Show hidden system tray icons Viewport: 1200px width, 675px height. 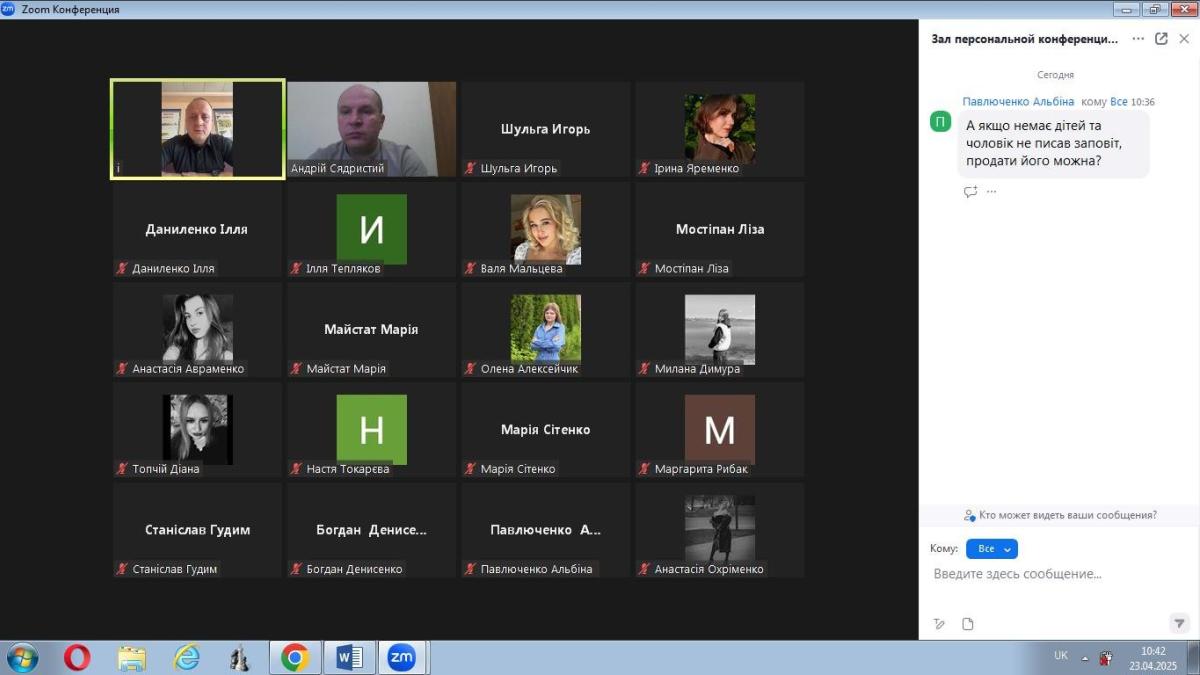(x=1085, y=658)
